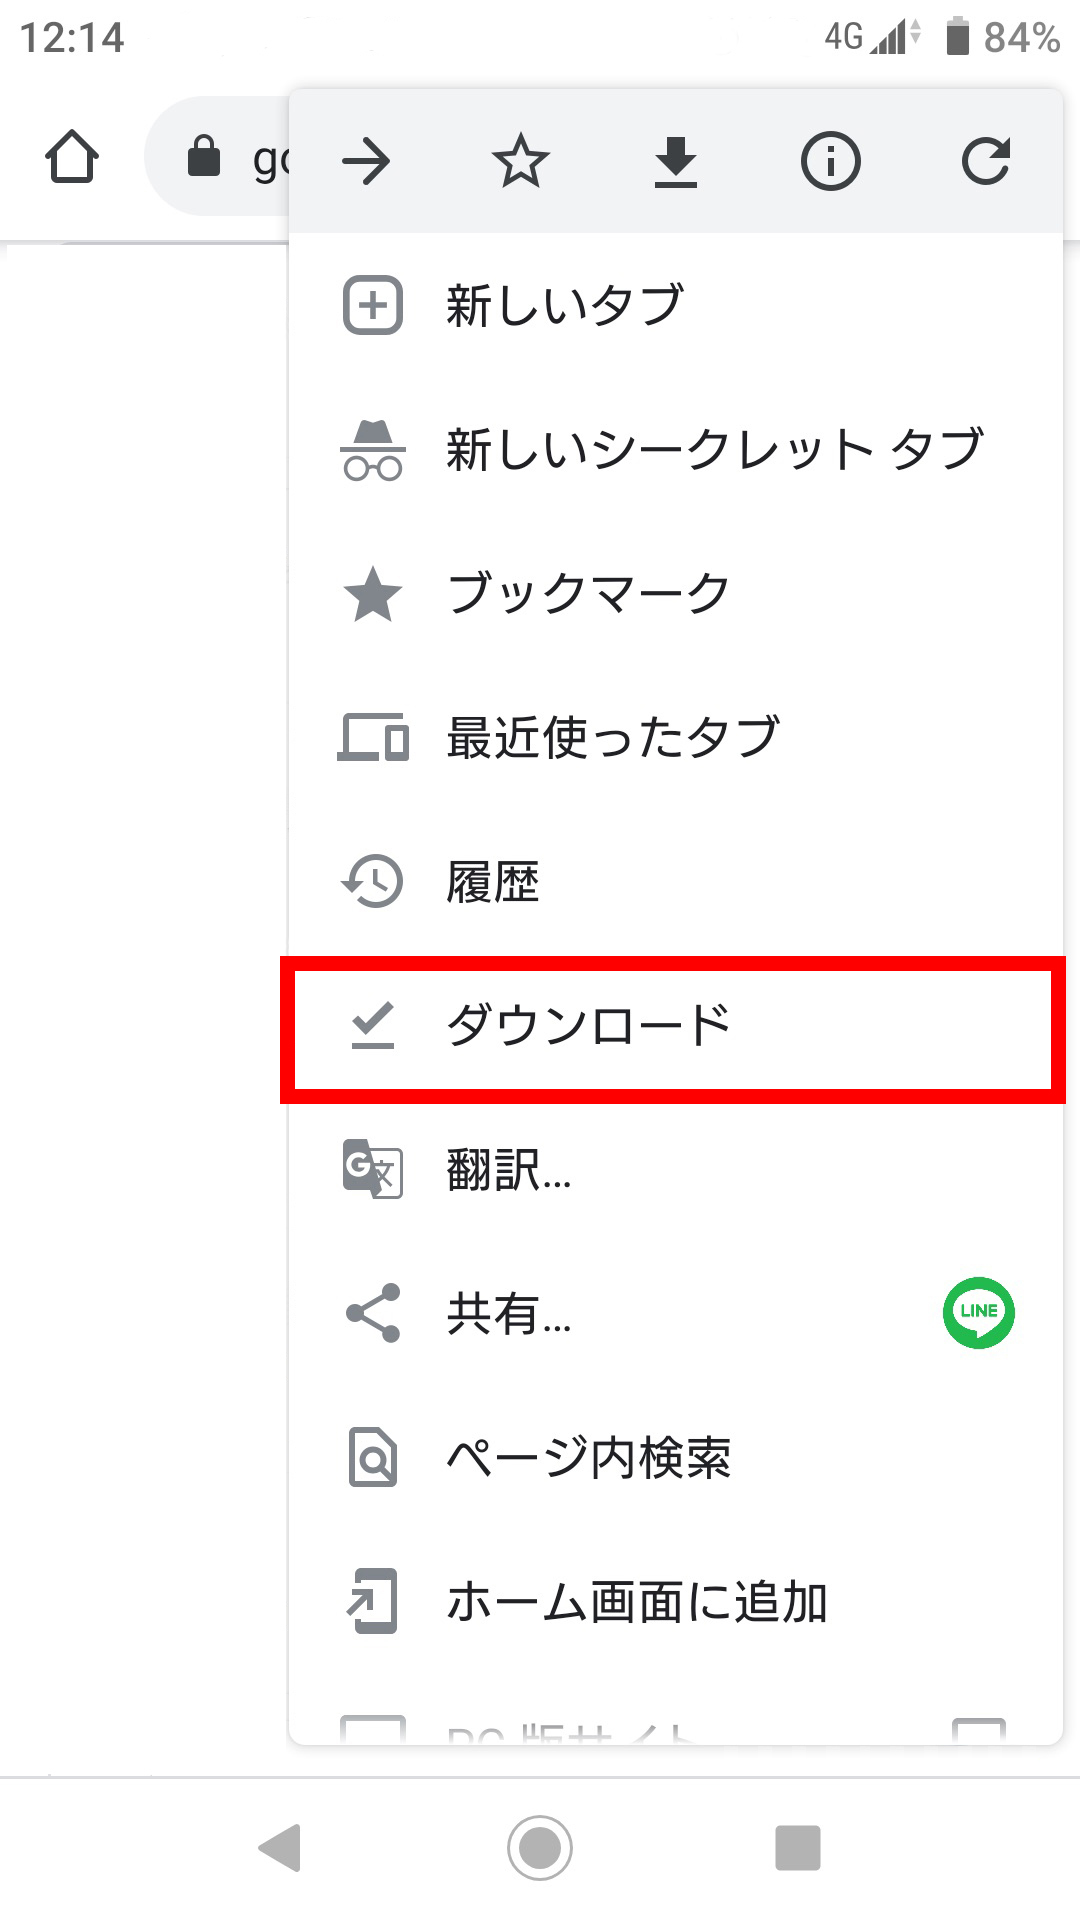1080x1920 pixels.
Task: Open ページ内検索
Action: (676, 1457)
